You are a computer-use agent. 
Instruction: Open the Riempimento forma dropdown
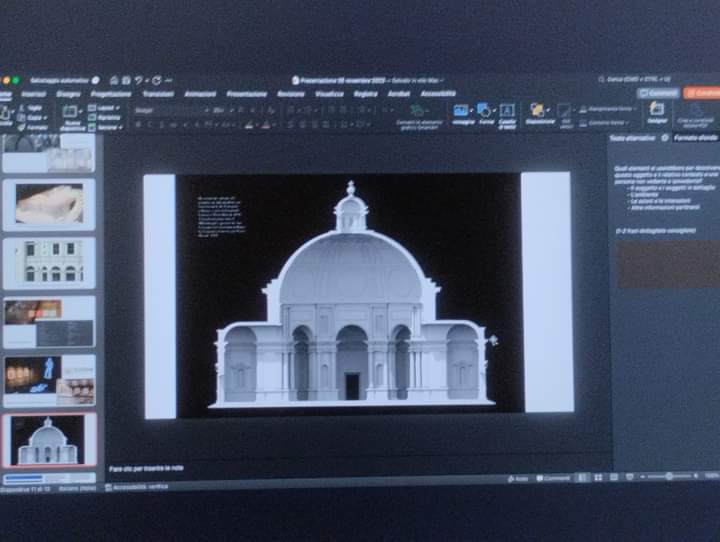(608, 109)
